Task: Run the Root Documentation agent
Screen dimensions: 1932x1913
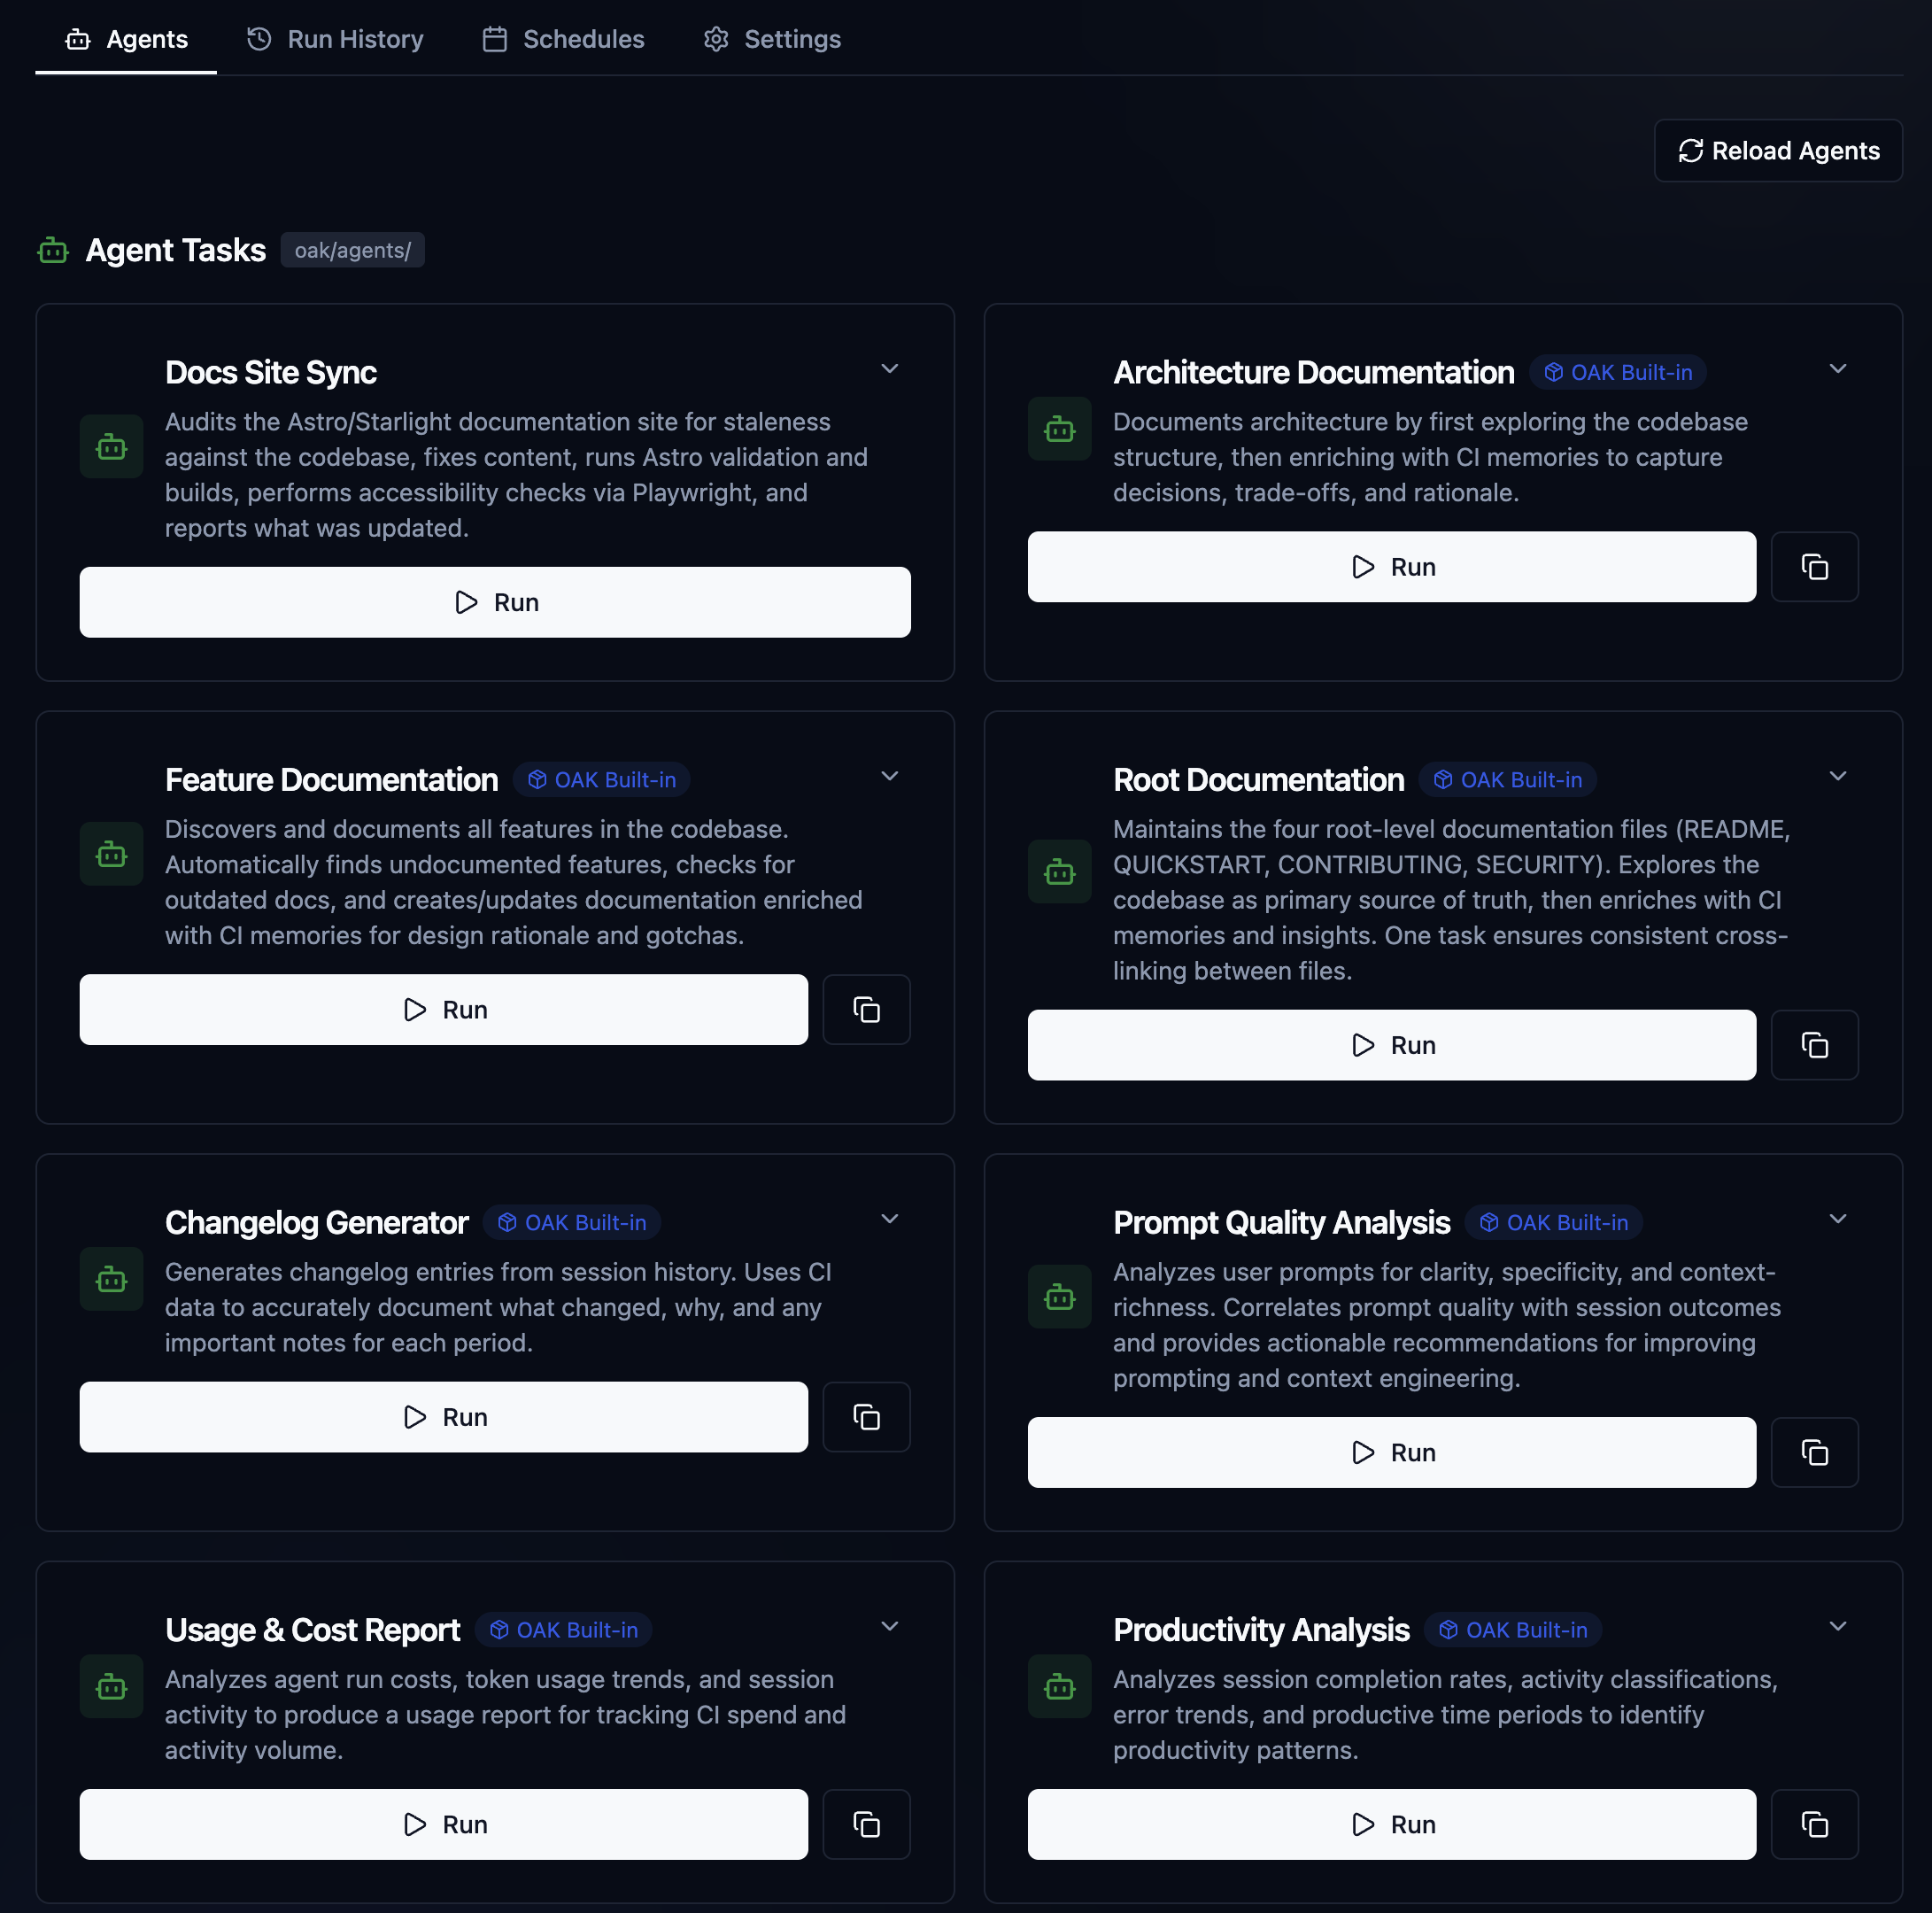Action: (x=1391, y=1045)
